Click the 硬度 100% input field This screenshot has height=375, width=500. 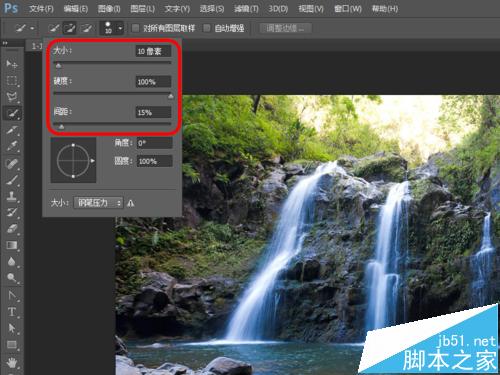click(153, 82)
